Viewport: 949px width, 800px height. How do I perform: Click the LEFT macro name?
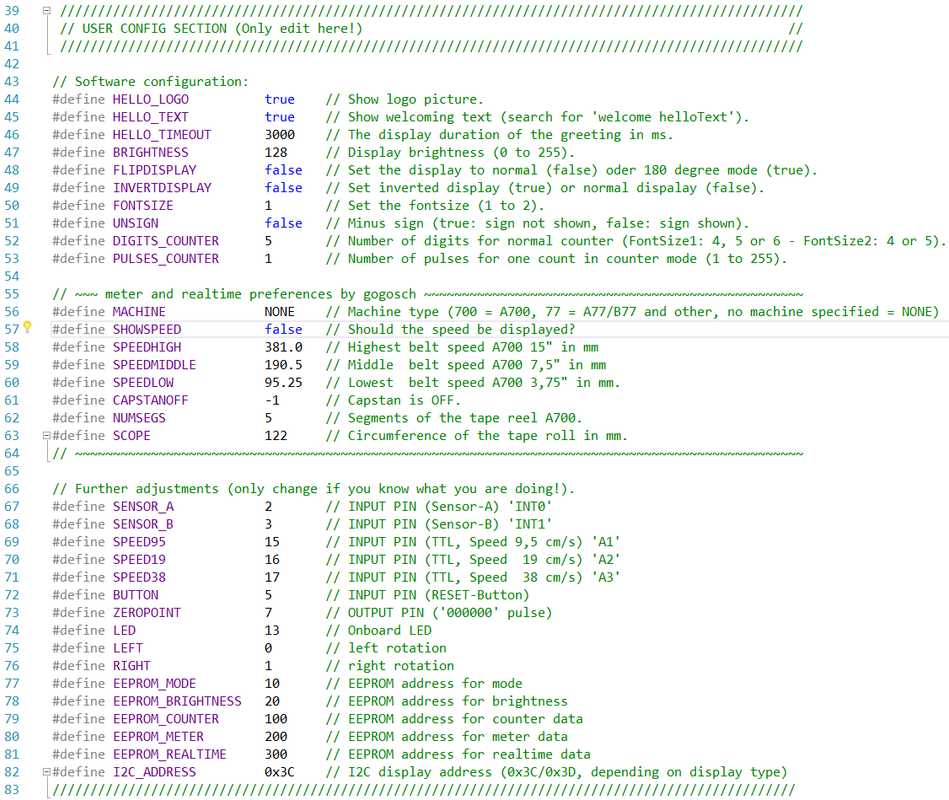click(x=128, y=648)
